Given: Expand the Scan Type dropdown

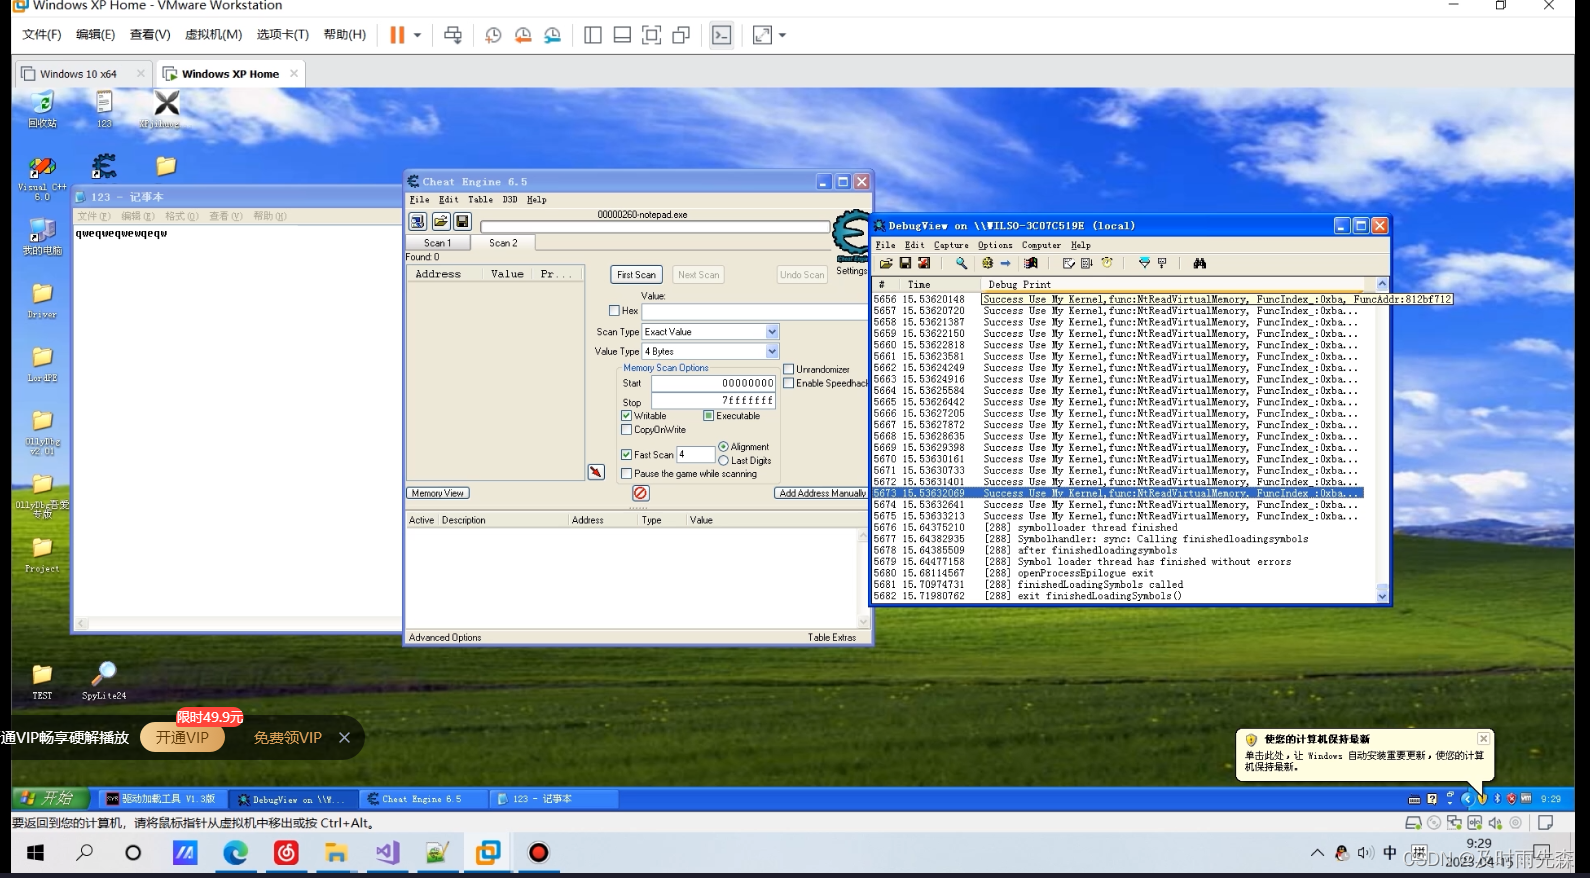Looking at the screenshot, I should coord(772,332).
